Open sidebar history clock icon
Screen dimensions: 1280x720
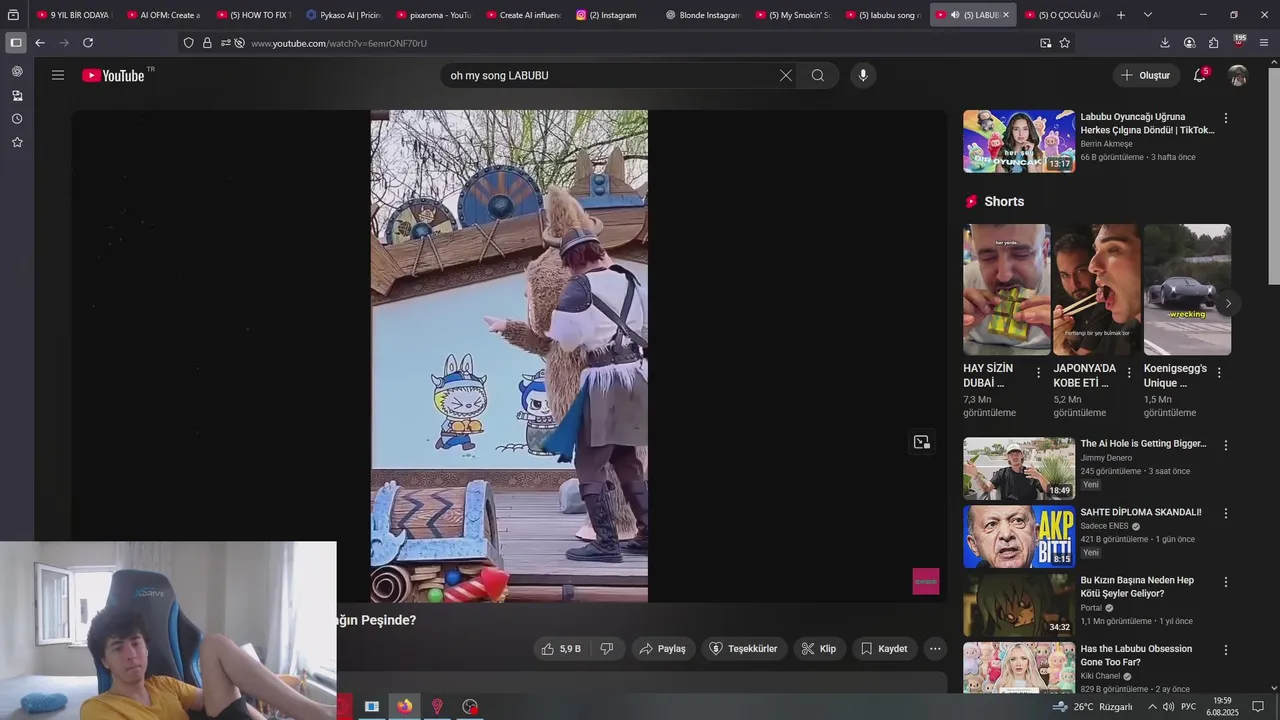[17, 119]
